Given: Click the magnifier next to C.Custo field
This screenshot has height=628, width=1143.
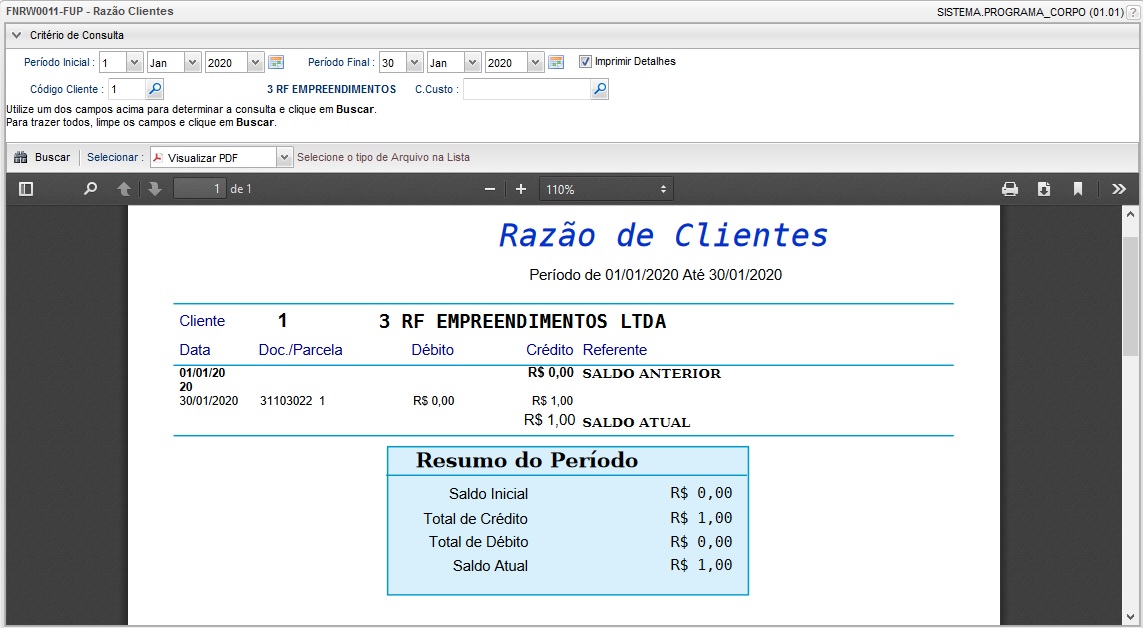Looking at the screenshot, I should (x=599, y=88).
